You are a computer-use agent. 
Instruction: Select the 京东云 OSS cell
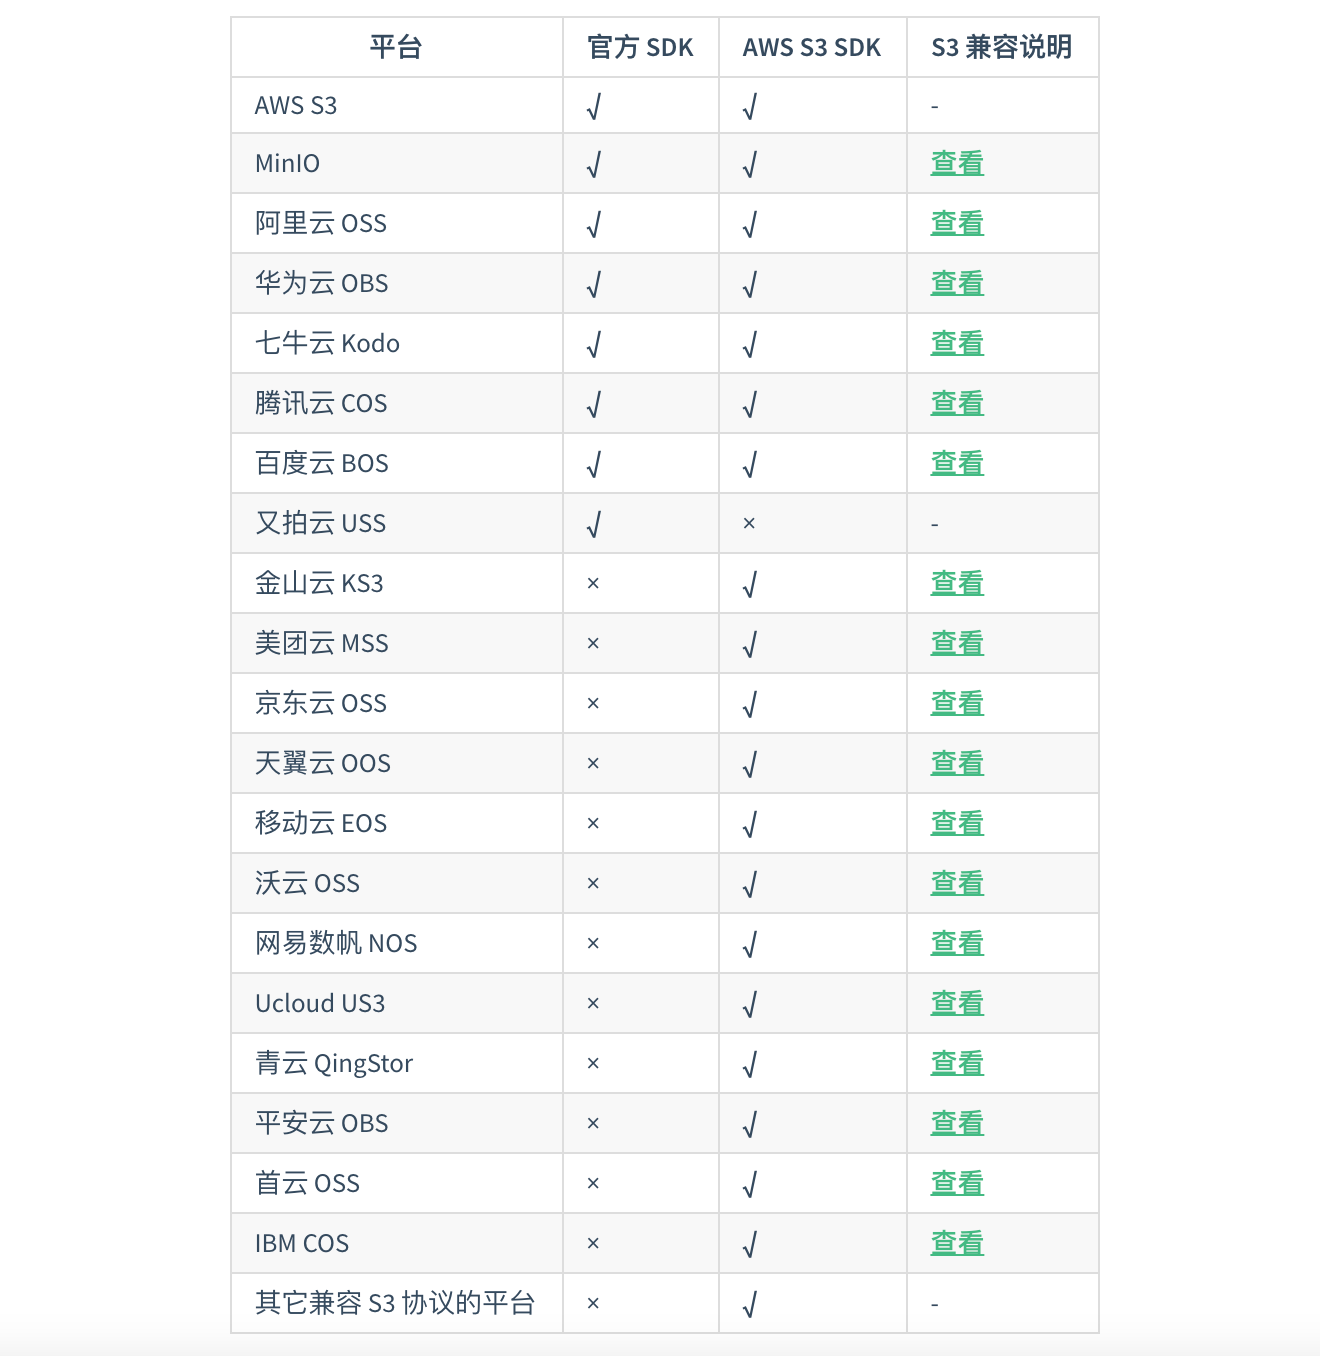tap(396, 703)
